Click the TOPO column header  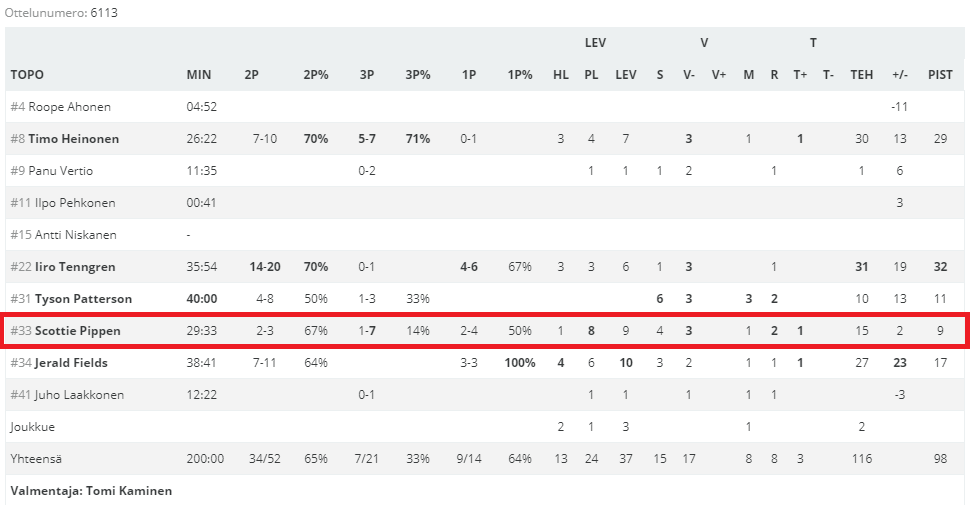[x=27, y=75]
